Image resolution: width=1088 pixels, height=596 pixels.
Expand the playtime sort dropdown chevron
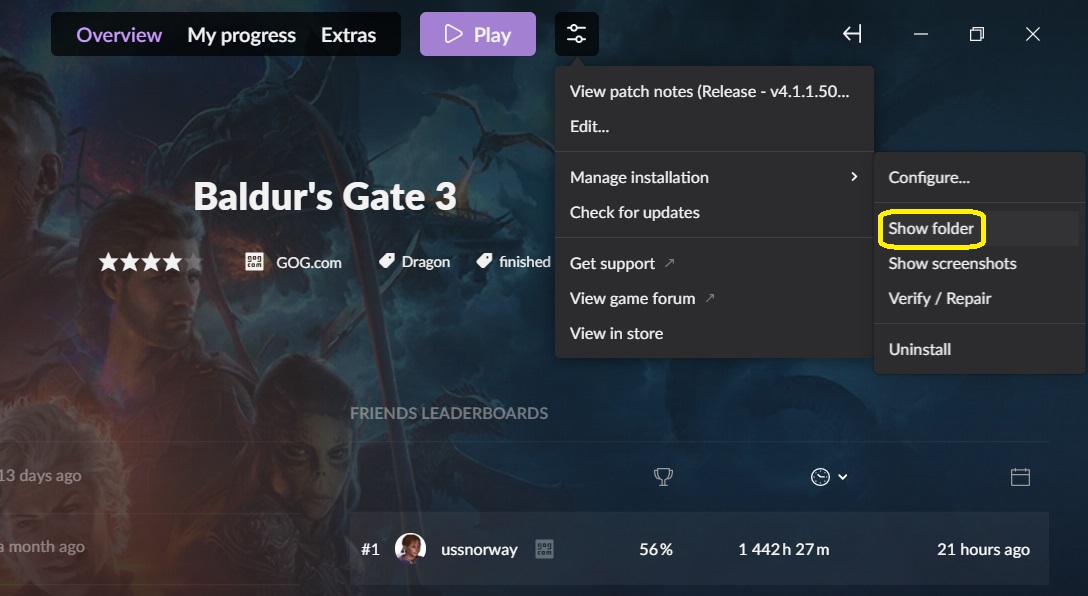tap(842, 477)
